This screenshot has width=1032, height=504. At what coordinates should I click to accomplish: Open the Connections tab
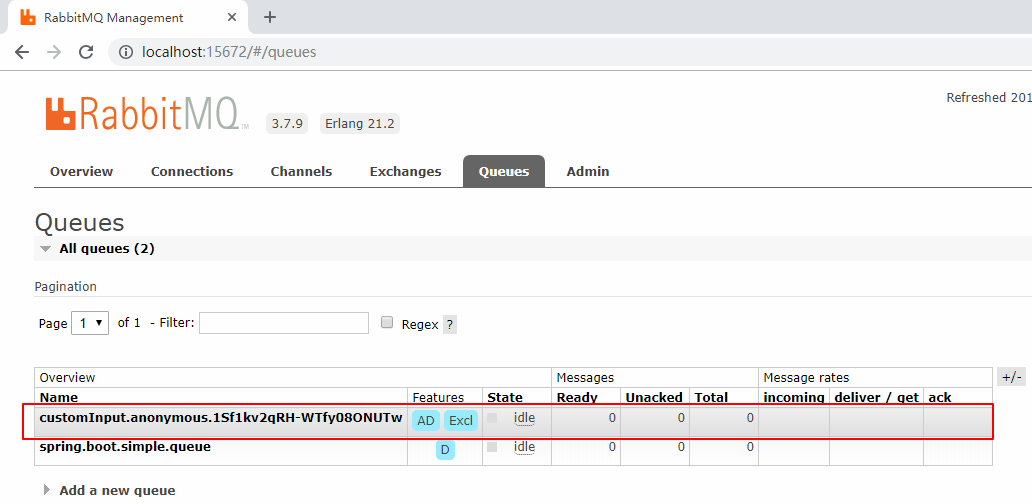pos(192,171)
